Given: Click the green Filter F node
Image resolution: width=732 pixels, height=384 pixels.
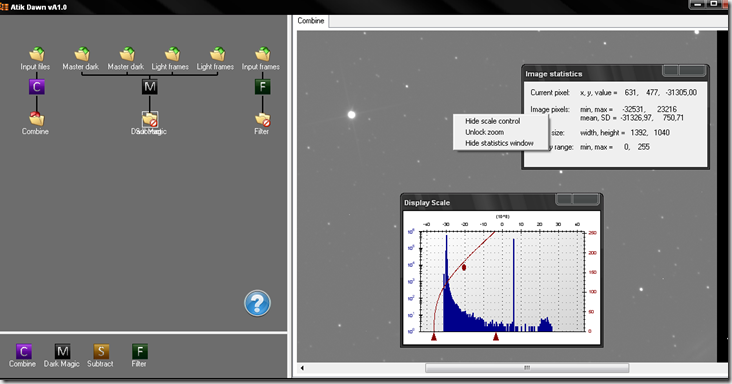Looking at the screenshot, I should coord(262,87).
